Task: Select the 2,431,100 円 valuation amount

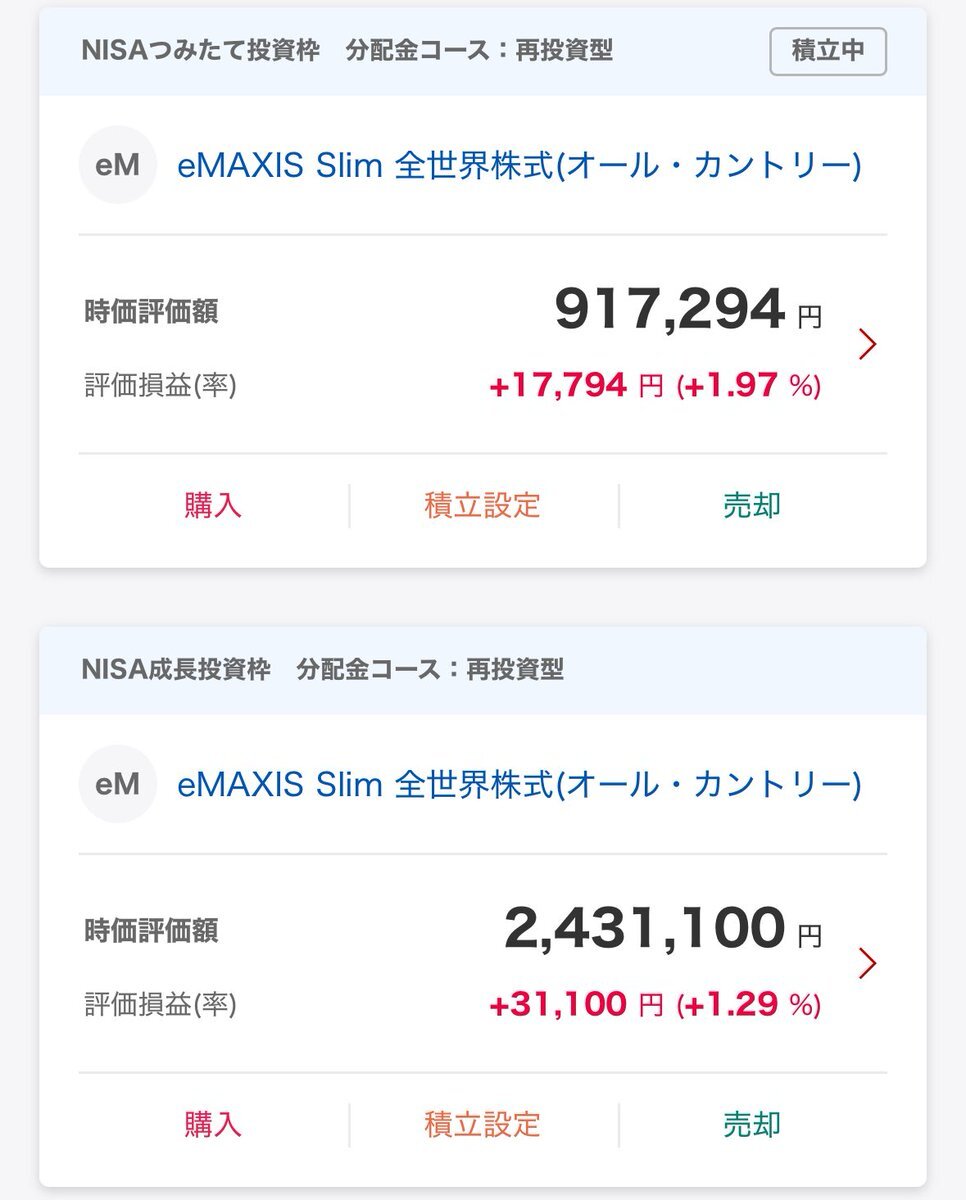Action: point(663,929)
